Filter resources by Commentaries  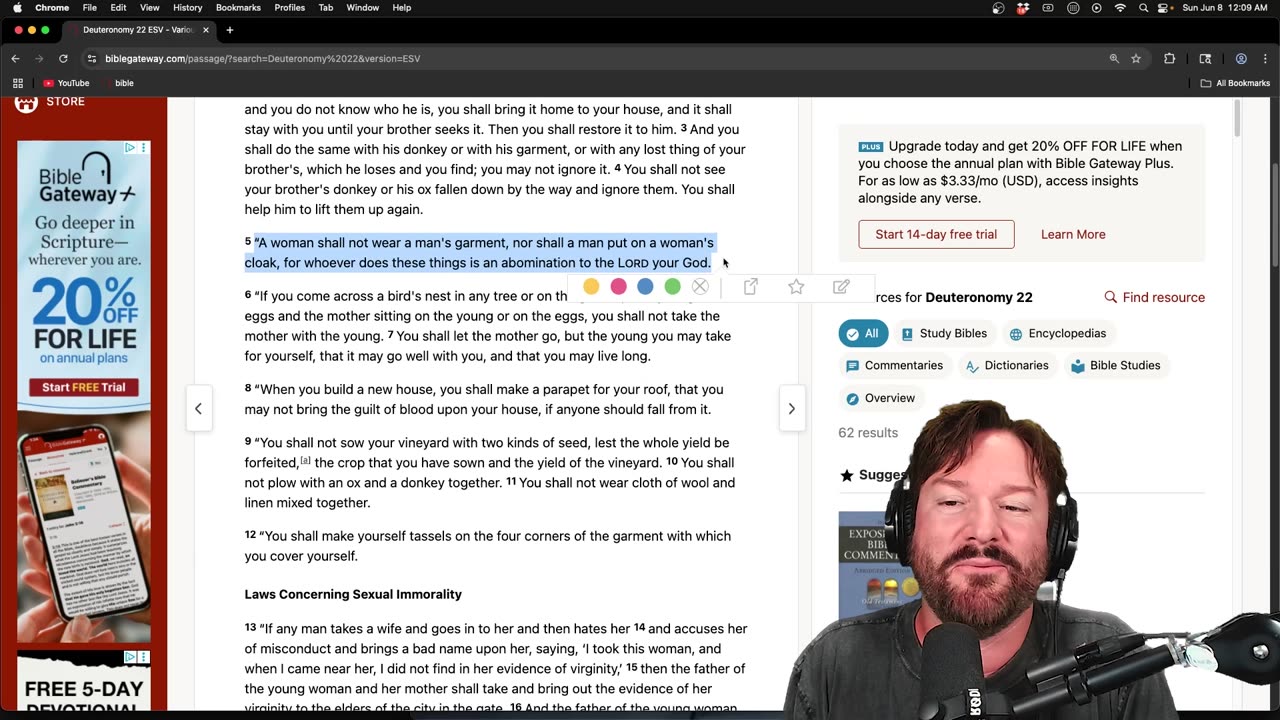(894, 365)
